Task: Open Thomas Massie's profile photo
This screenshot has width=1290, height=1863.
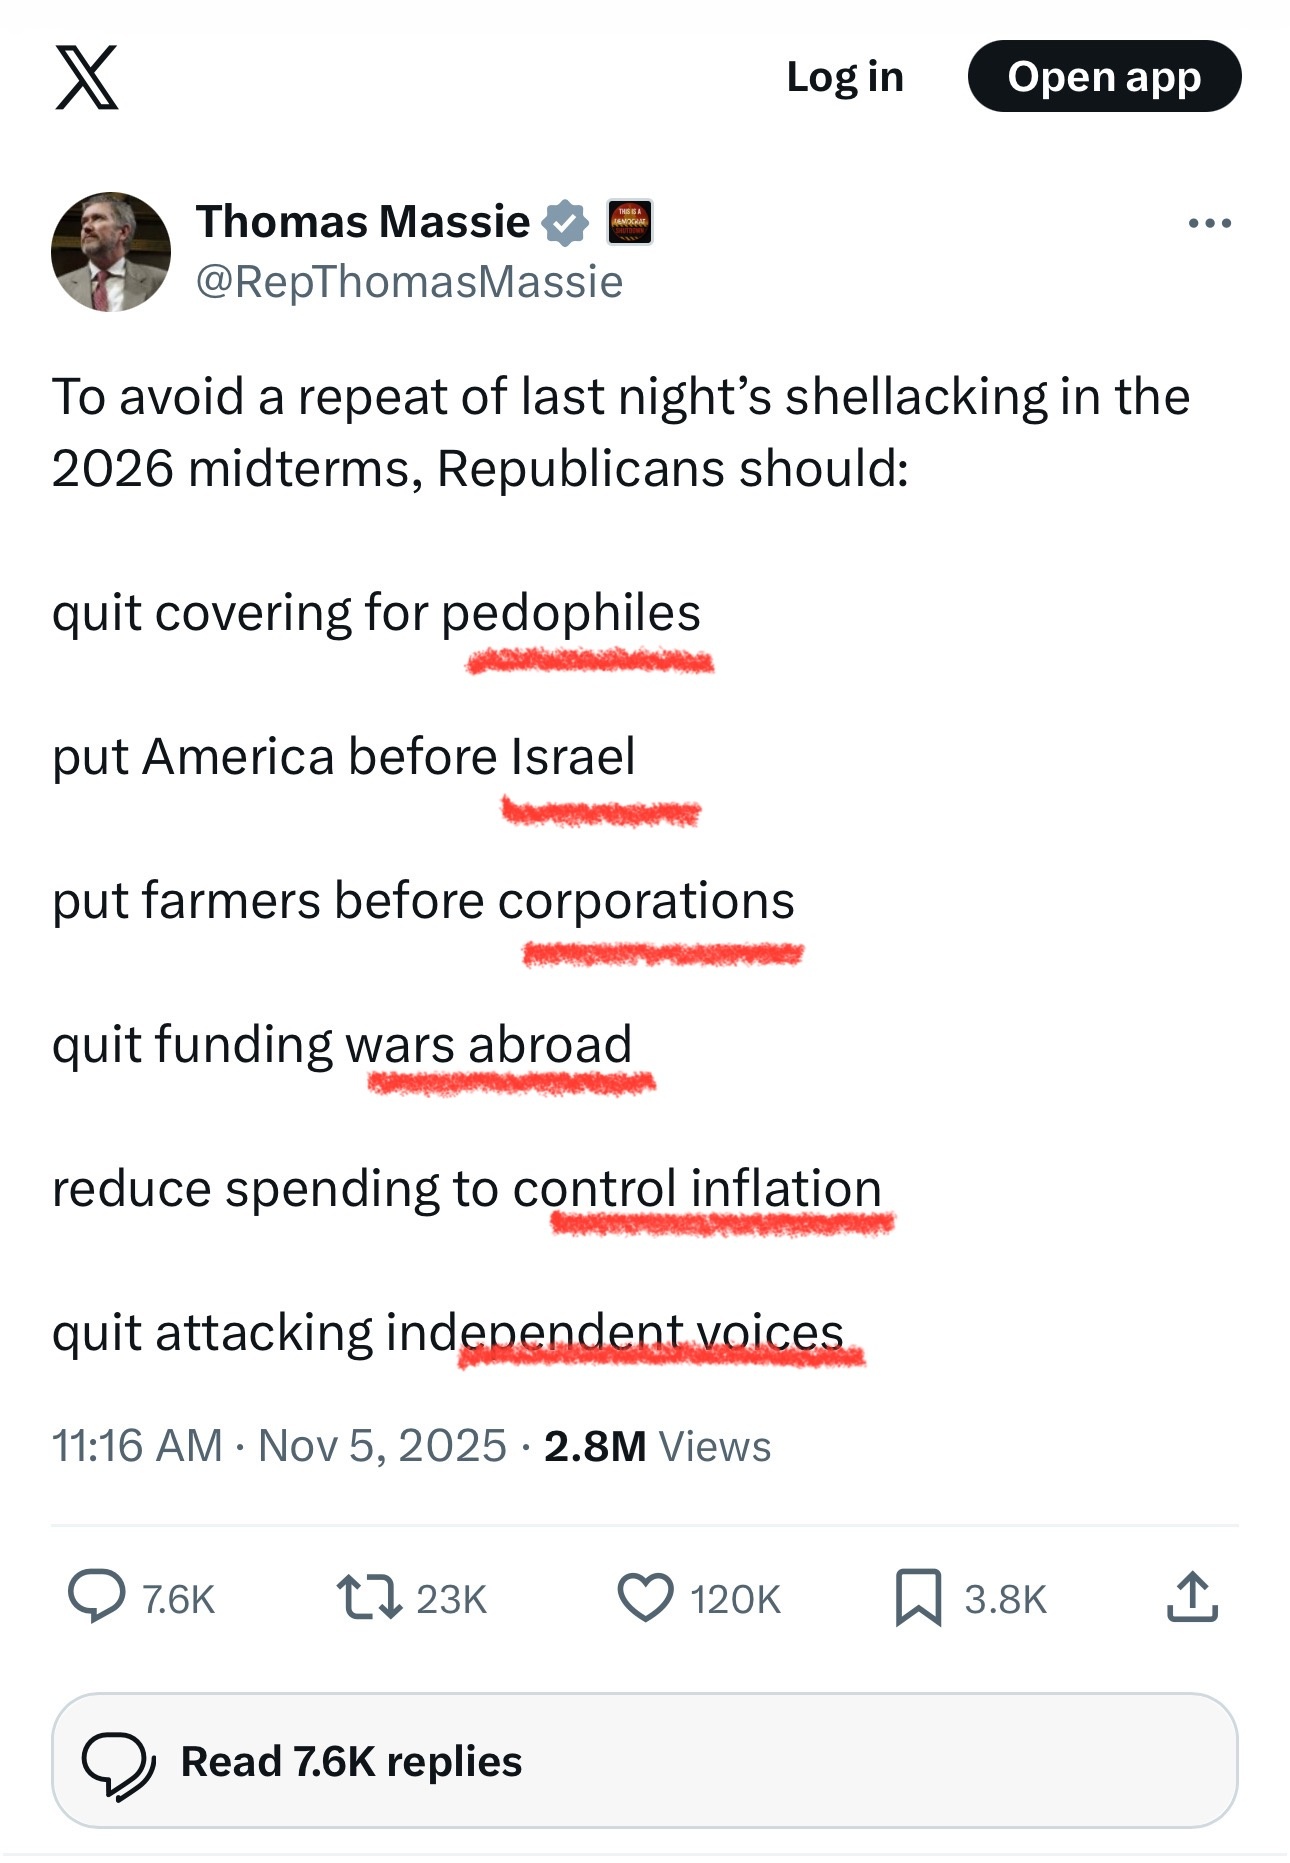Action: pyautogui.click(x=111, y=252)
